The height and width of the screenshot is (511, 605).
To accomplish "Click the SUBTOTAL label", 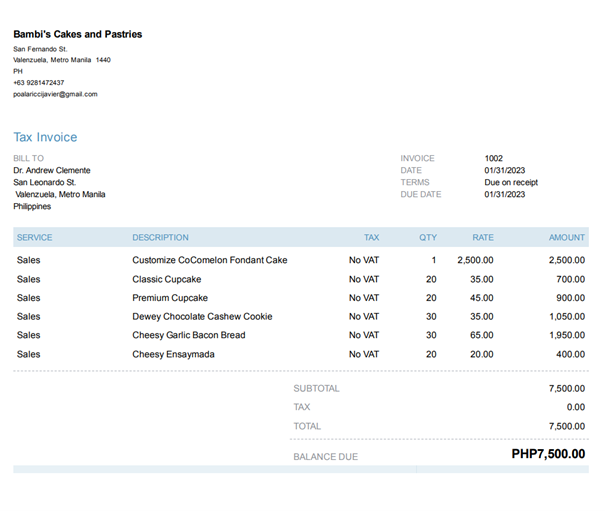I will point(316,388).
